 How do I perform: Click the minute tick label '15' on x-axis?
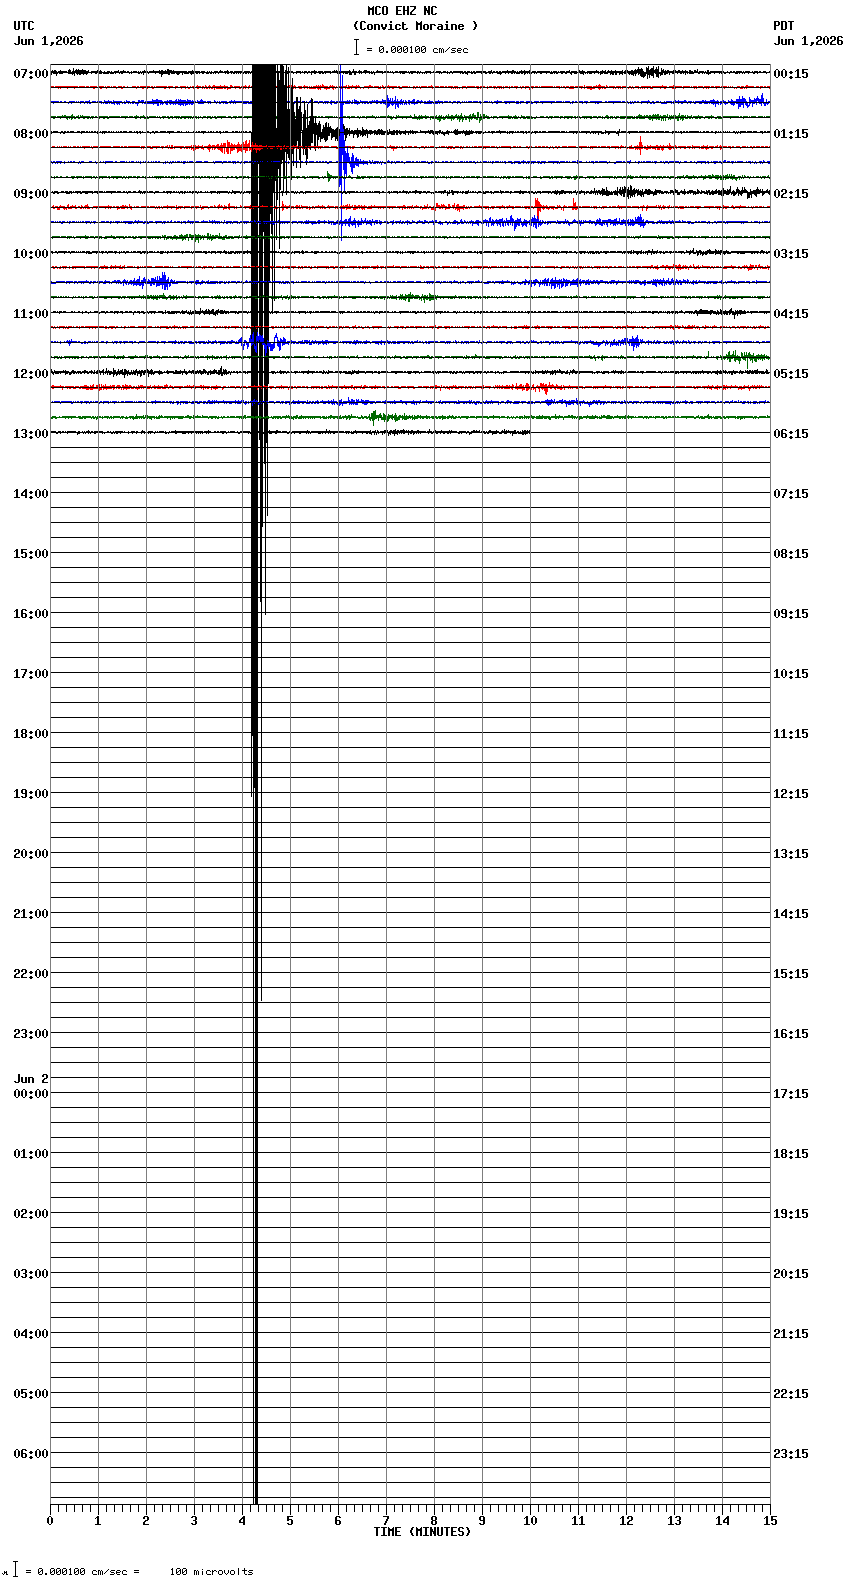pos(769,1521)
